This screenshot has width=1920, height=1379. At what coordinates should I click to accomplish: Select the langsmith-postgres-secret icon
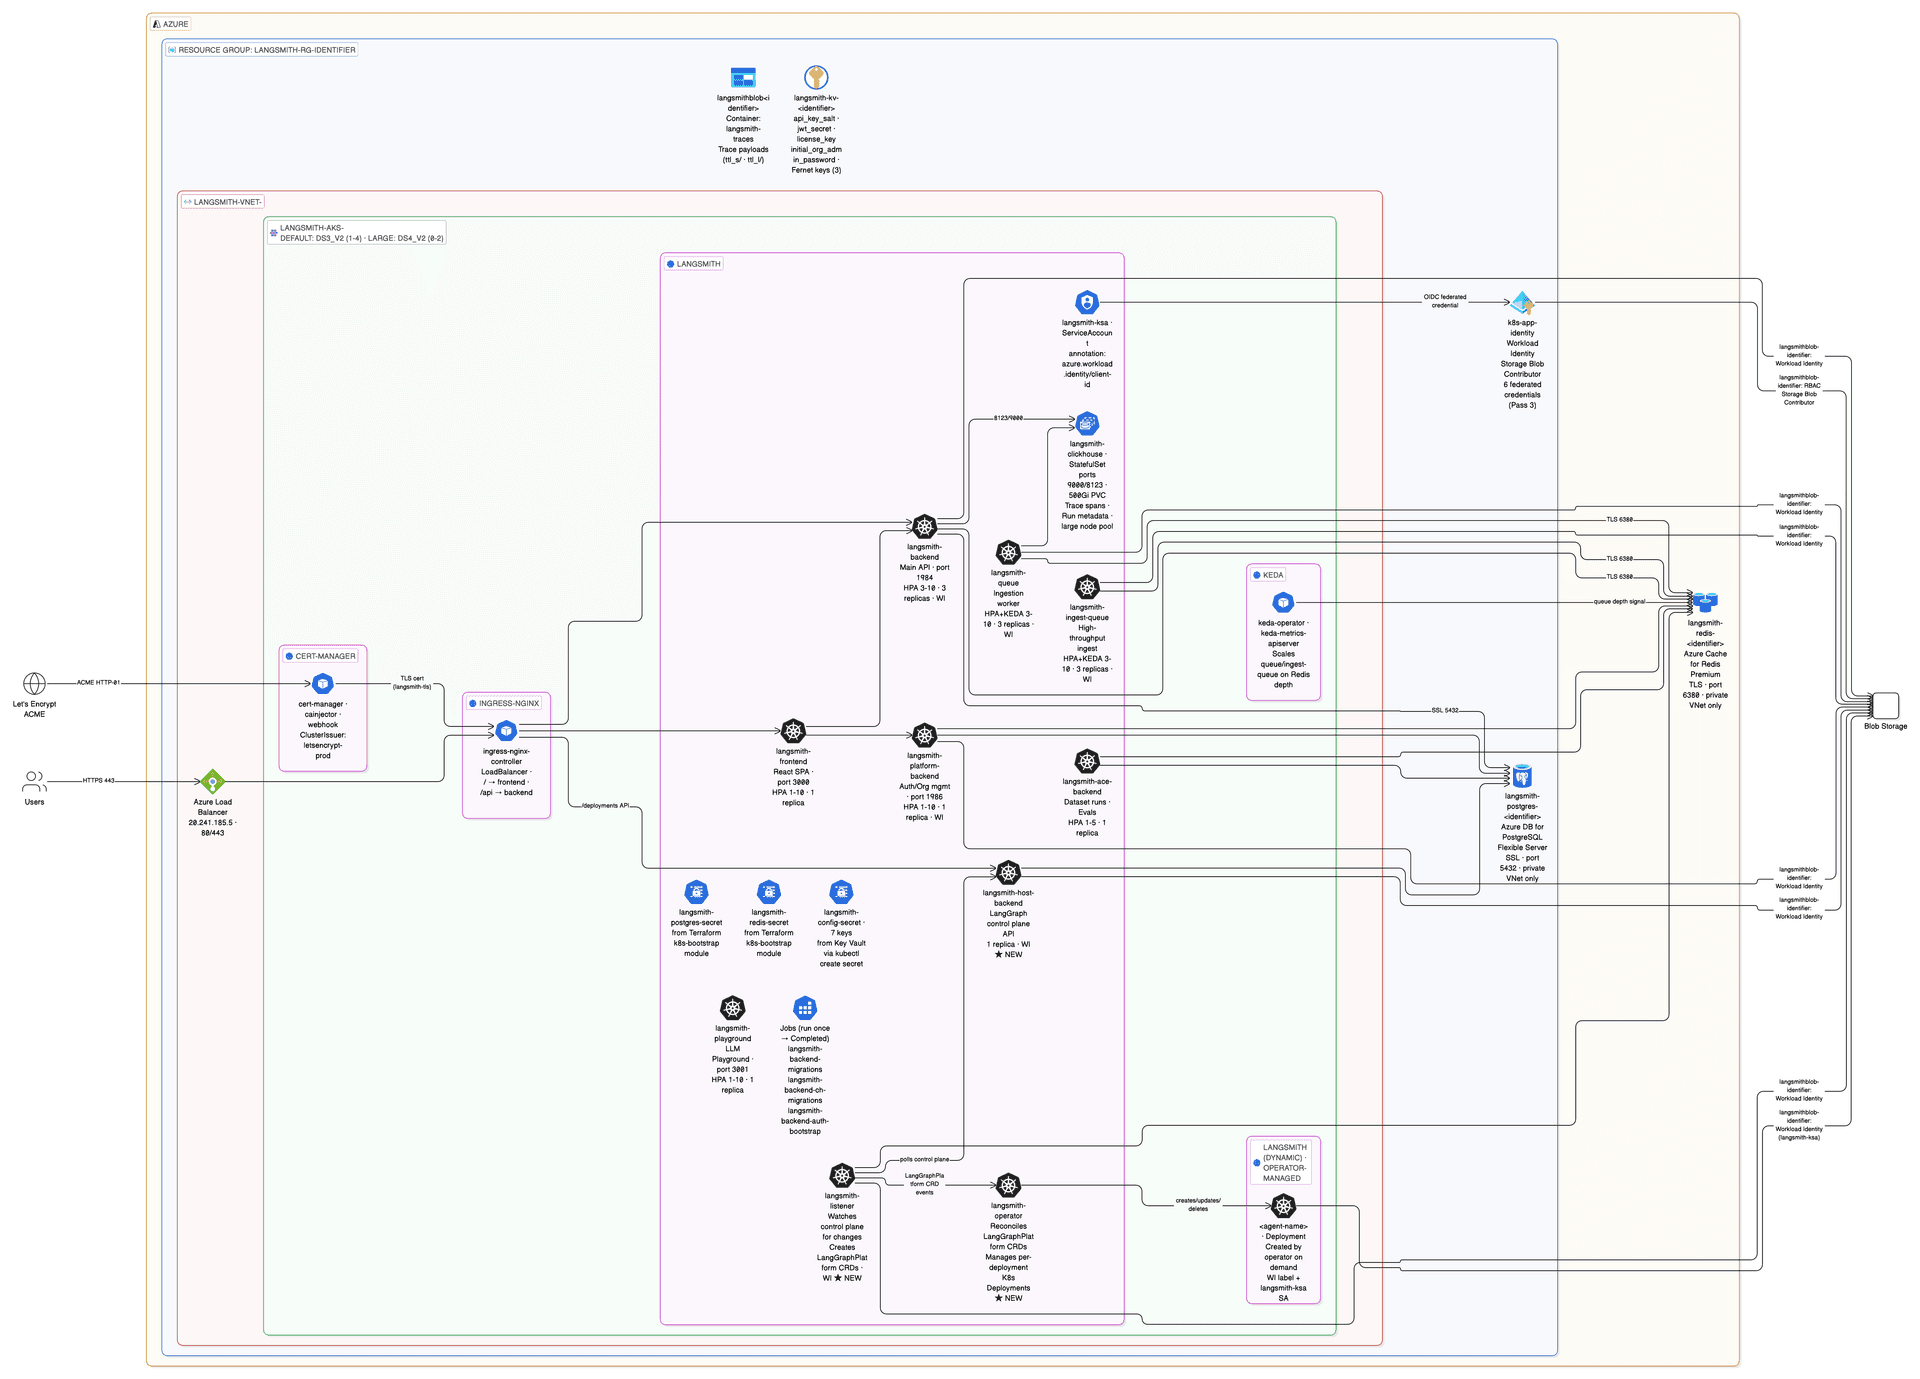[696, 891]
